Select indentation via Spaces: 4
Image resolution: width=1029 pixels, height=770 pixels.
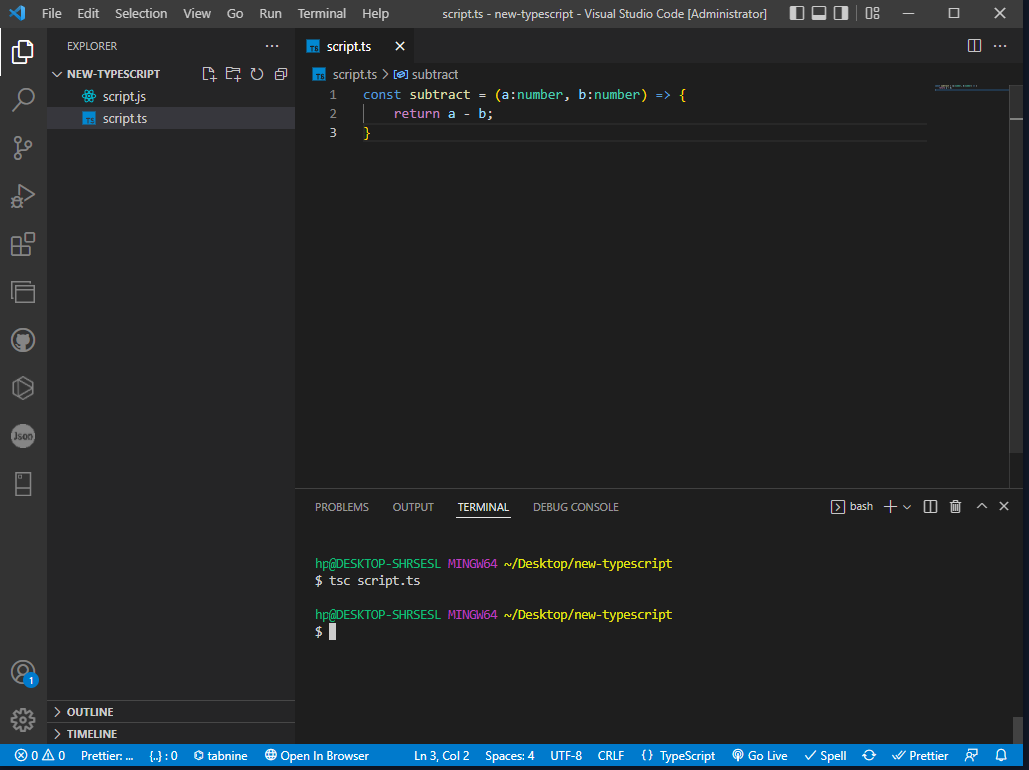click(509, 756)
